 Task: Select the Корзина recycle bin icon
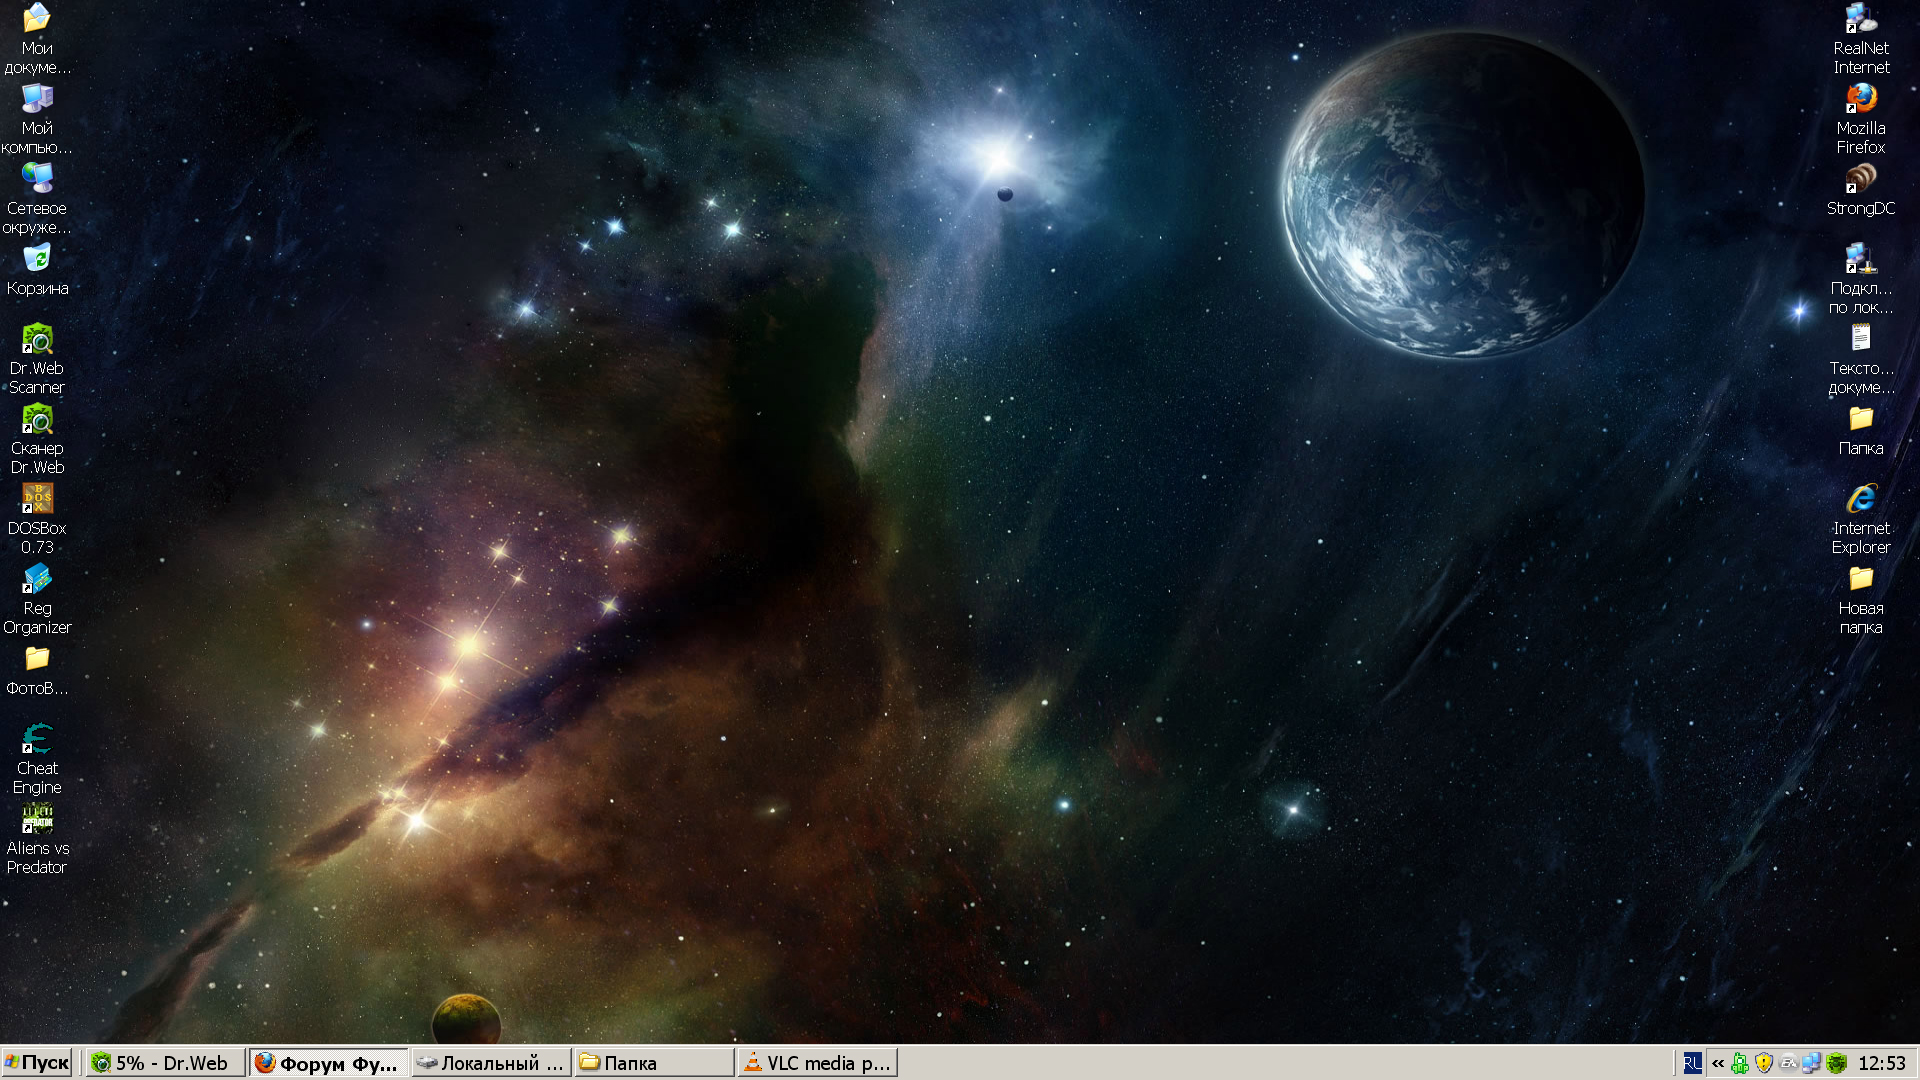click(x=37, y=260)
